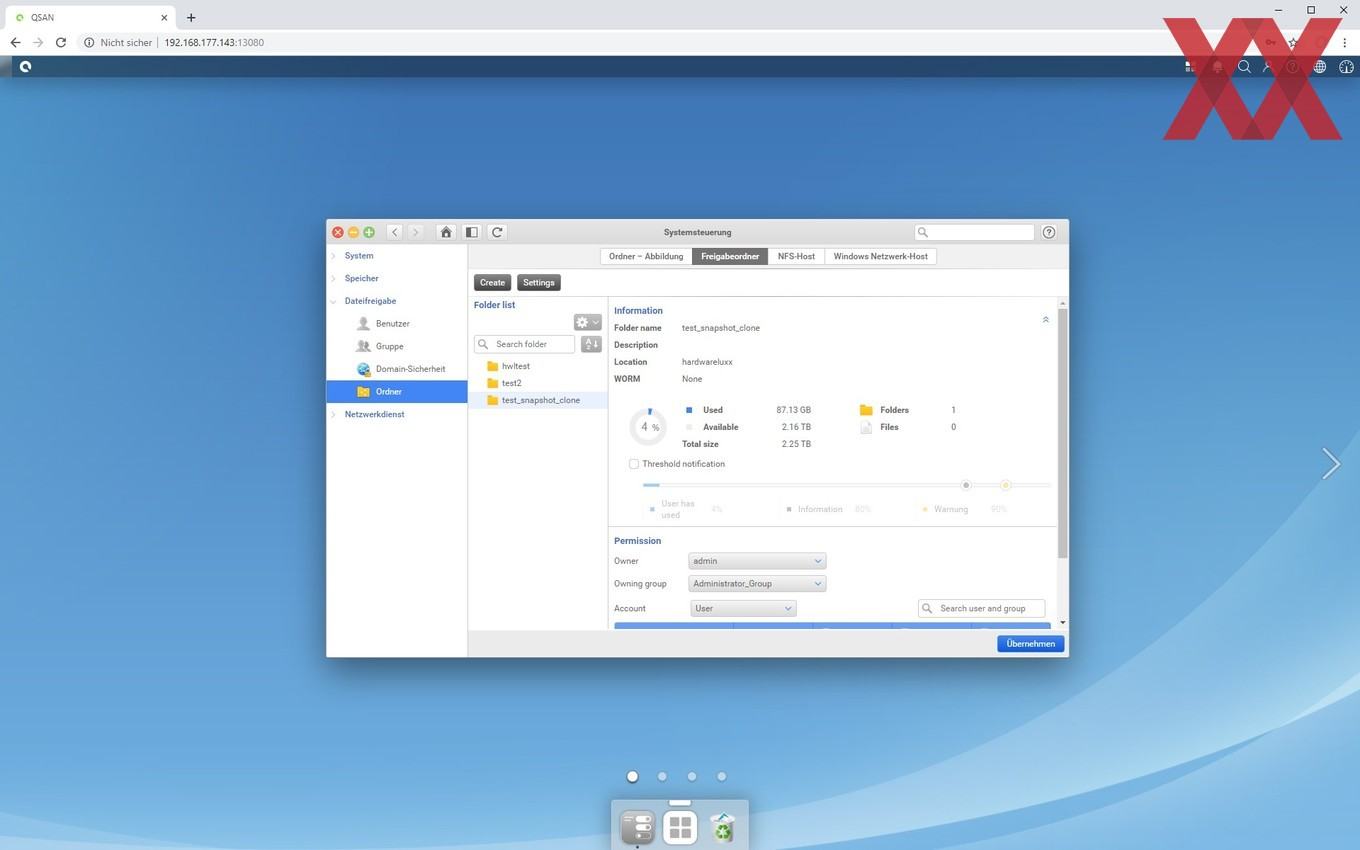Select the QSAN browser tab
Viewport: 1360px width, 850px height.
click(x=90, y=17)
